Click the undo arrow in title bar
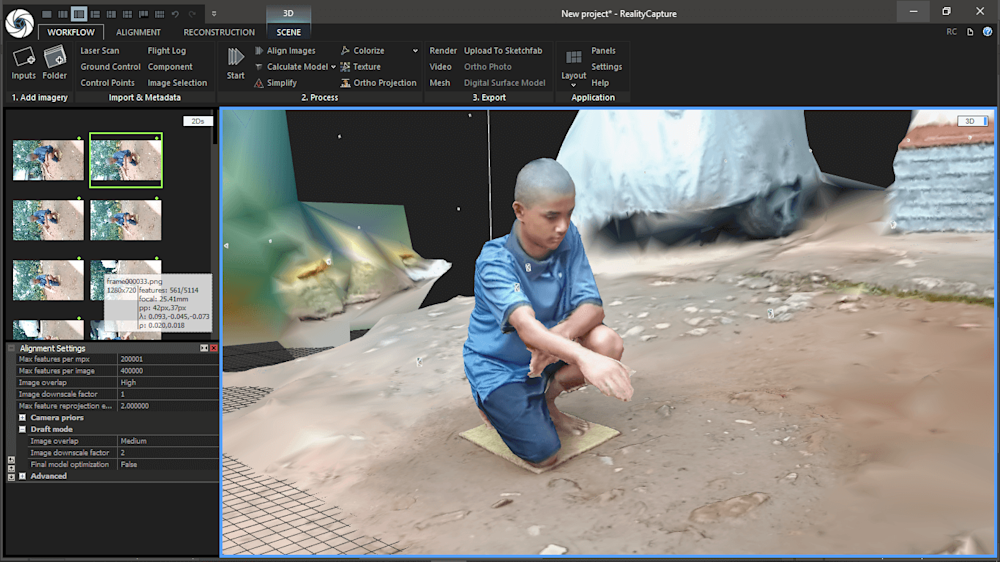The width and height of the screenshot is (1000, 562). (x=175, y=14)
